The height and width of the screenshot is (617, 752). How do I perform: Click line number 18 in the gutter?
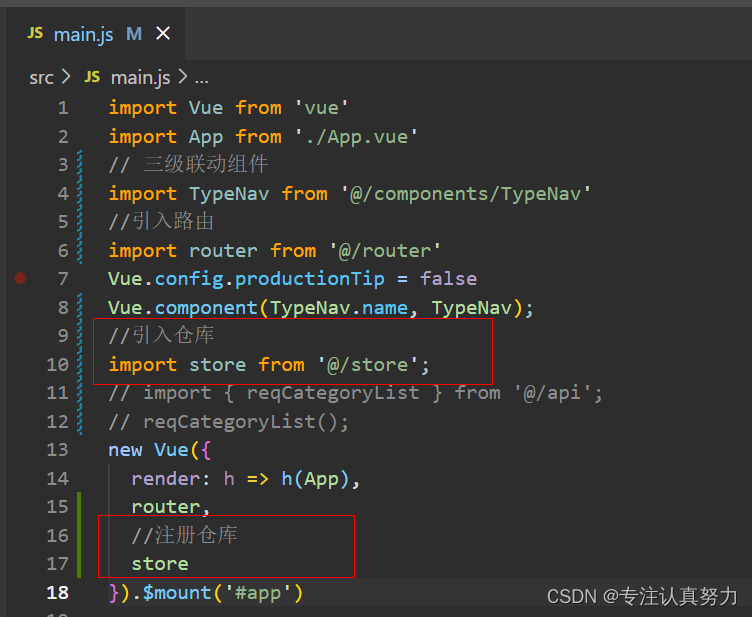pyautogui.click(x=58, y=593)
